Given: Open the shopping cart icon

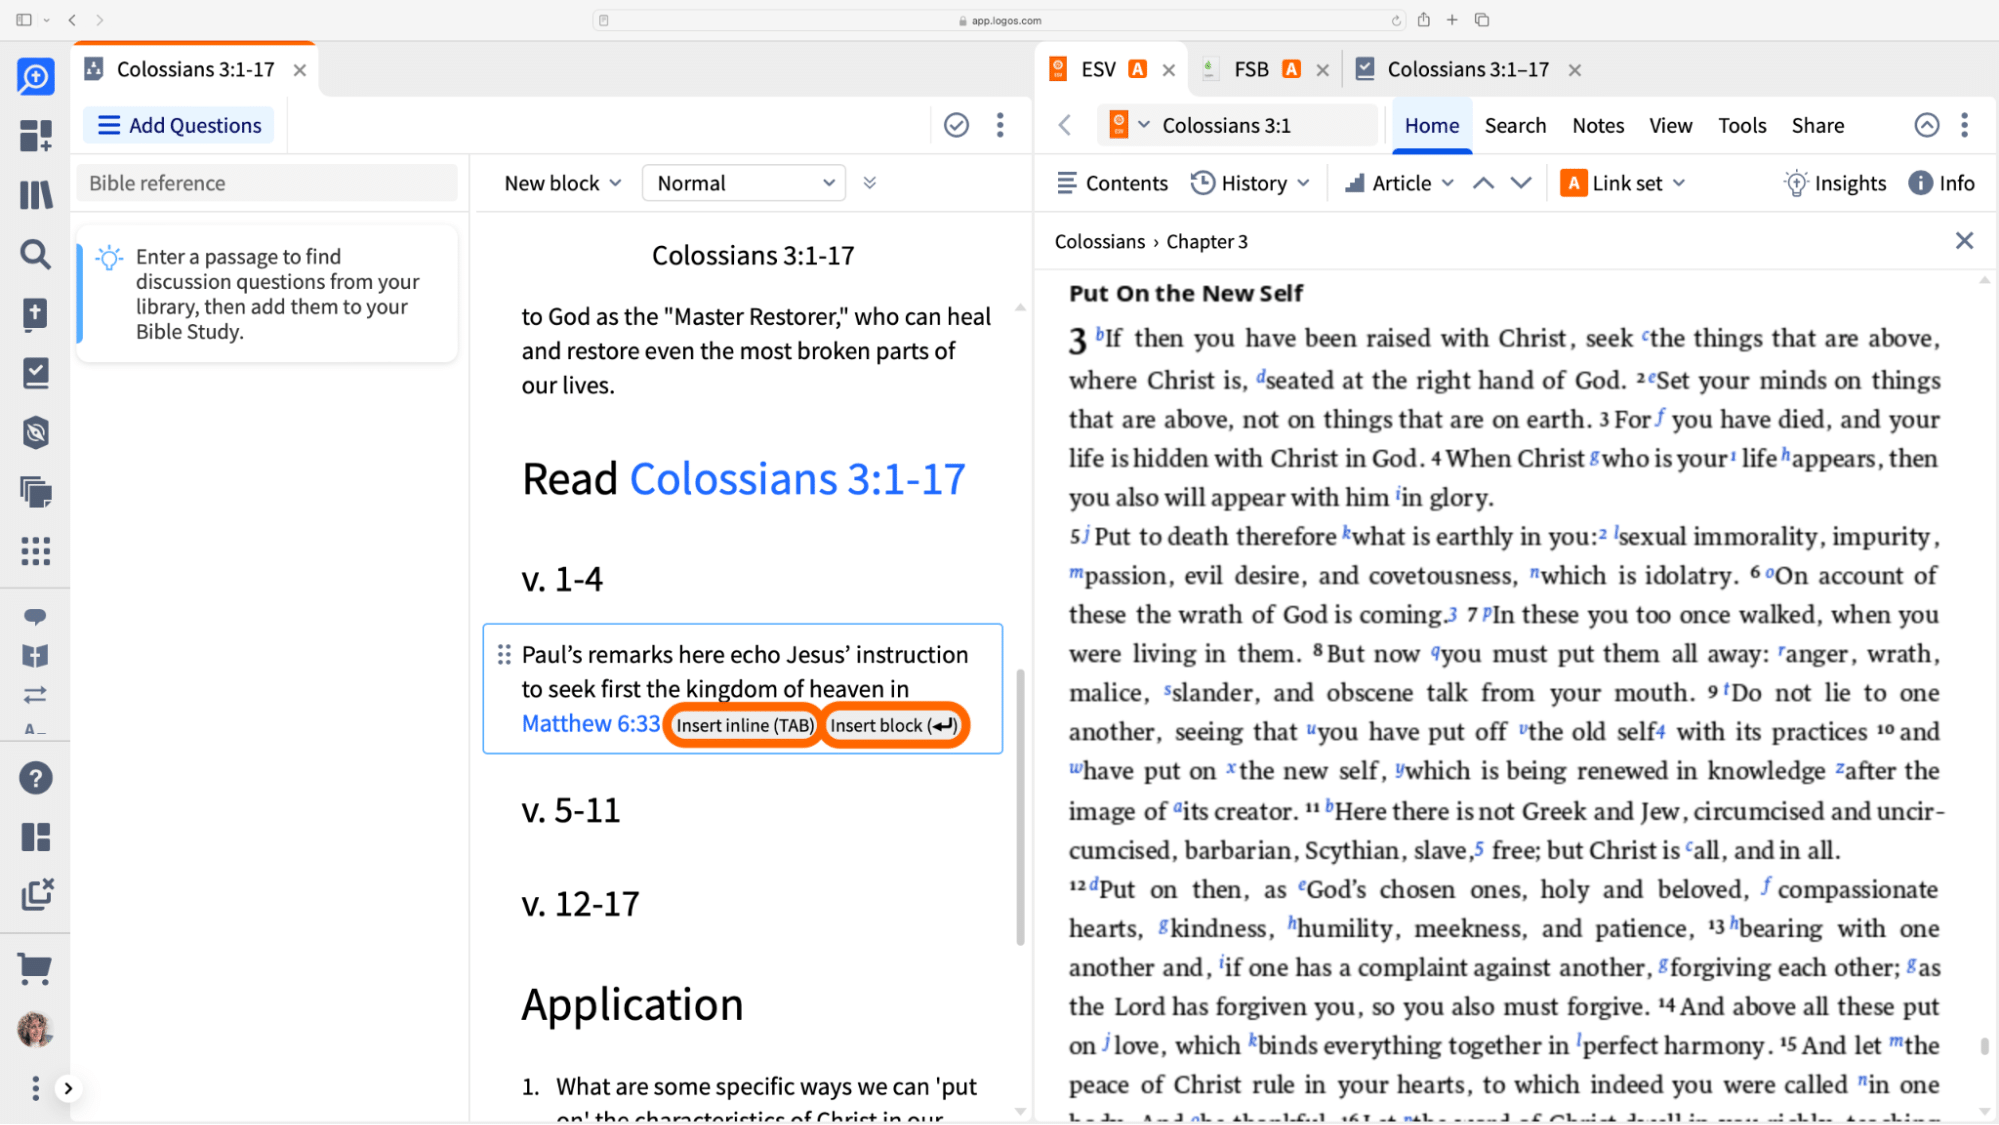Looking at the screenshot, I should [35, 967].
